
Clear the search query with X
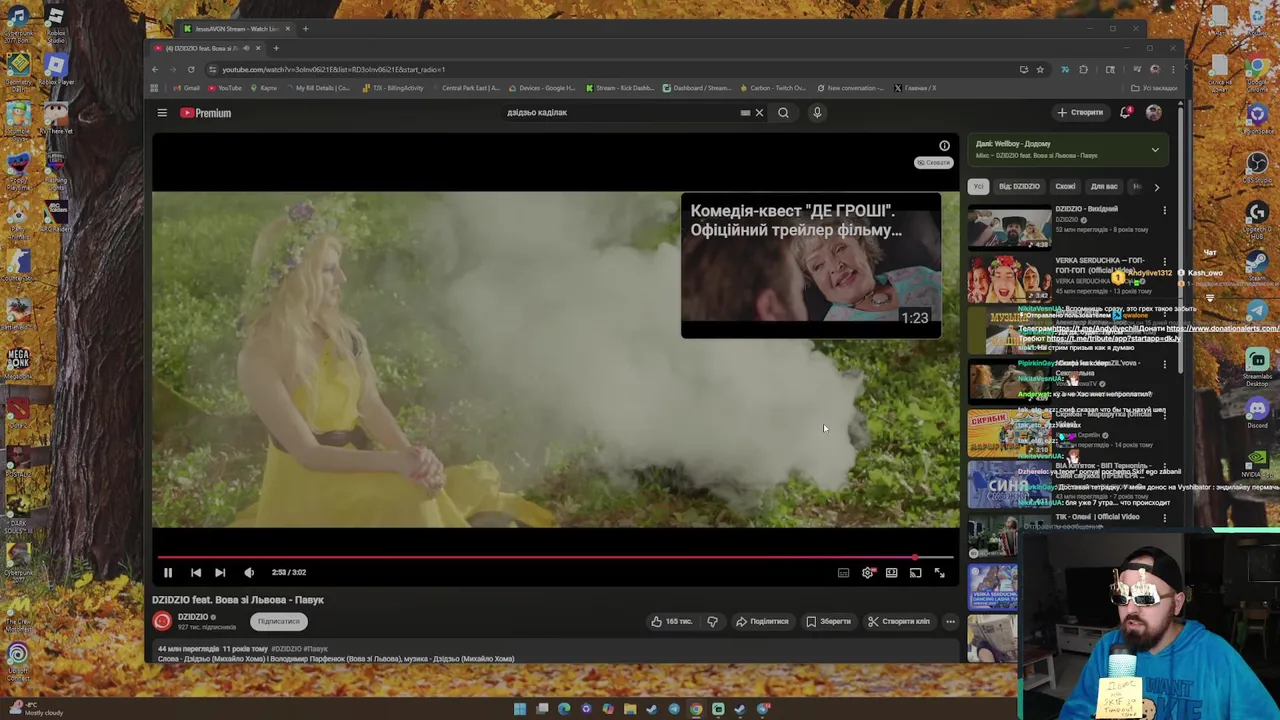pos(759,113)
